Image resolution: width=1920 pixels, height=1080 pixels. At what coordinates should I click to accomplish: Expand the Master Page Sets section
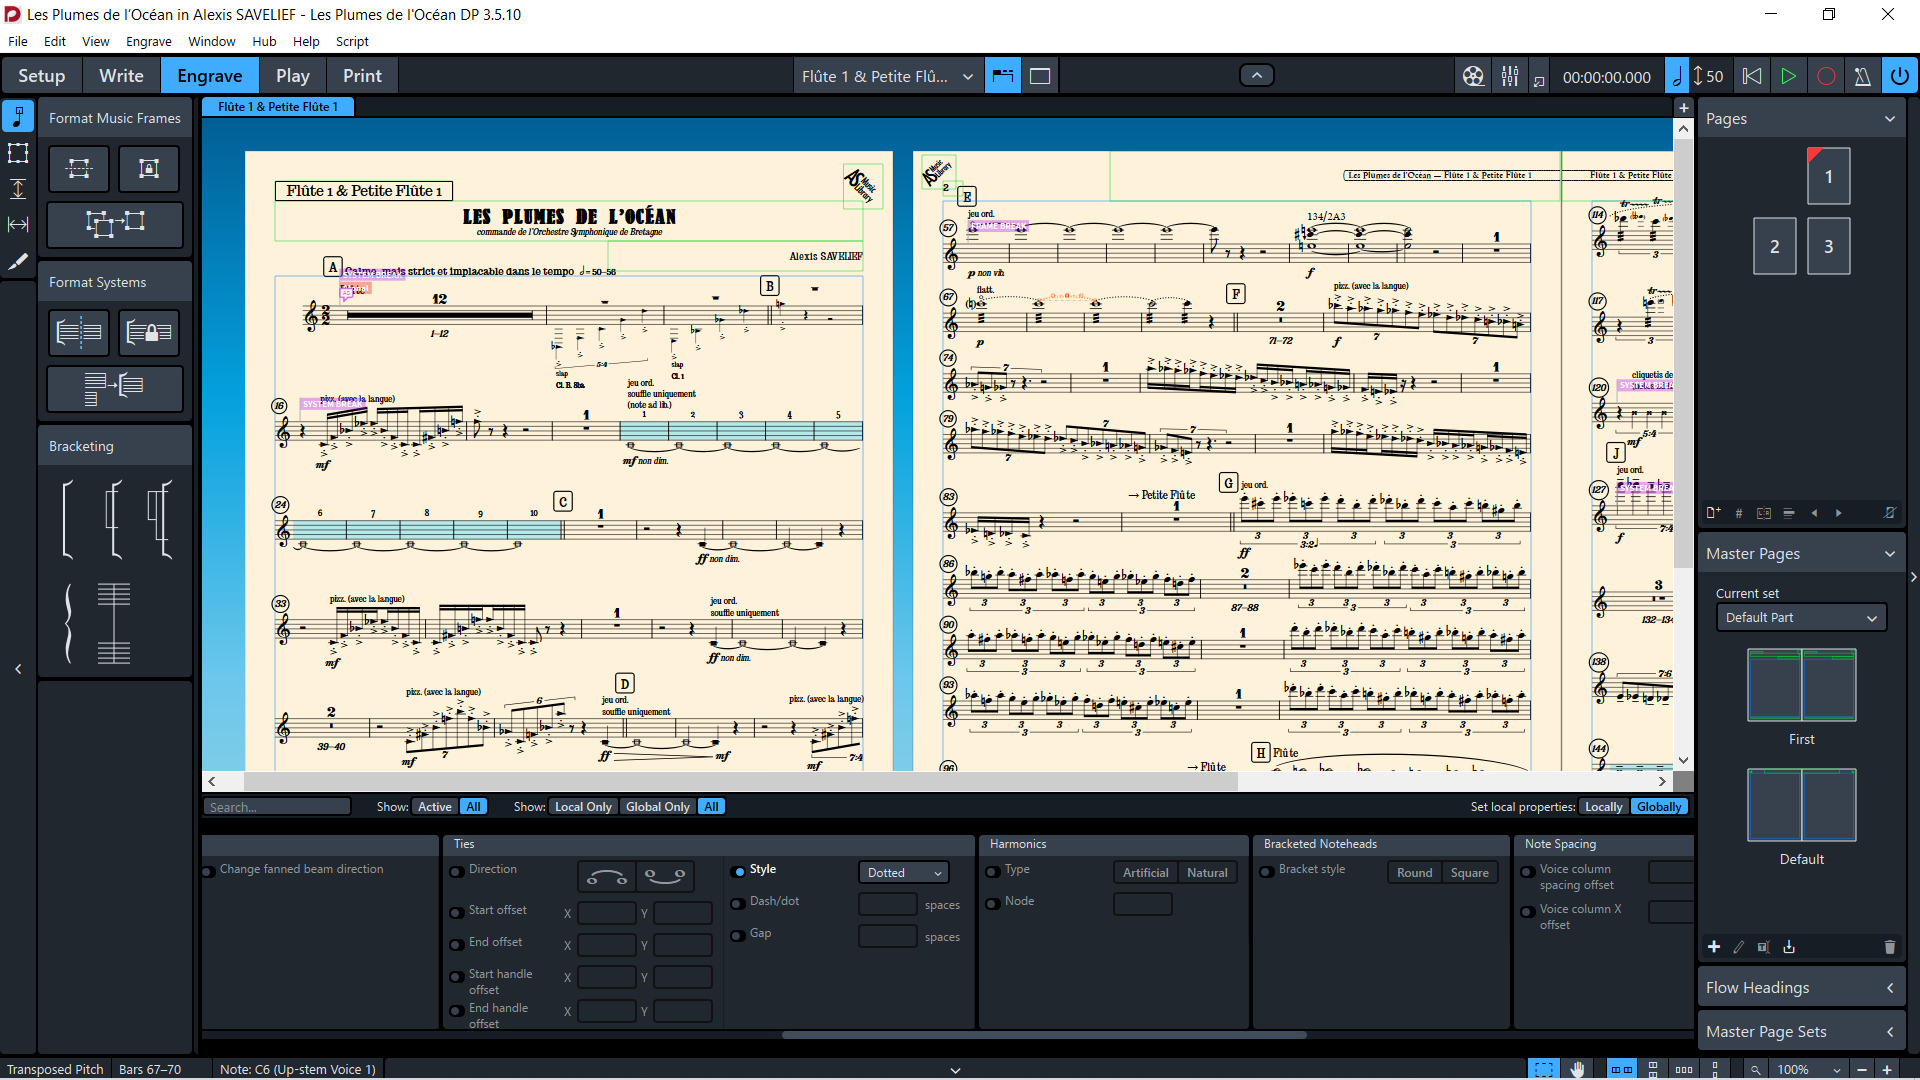point(1889,1032)
